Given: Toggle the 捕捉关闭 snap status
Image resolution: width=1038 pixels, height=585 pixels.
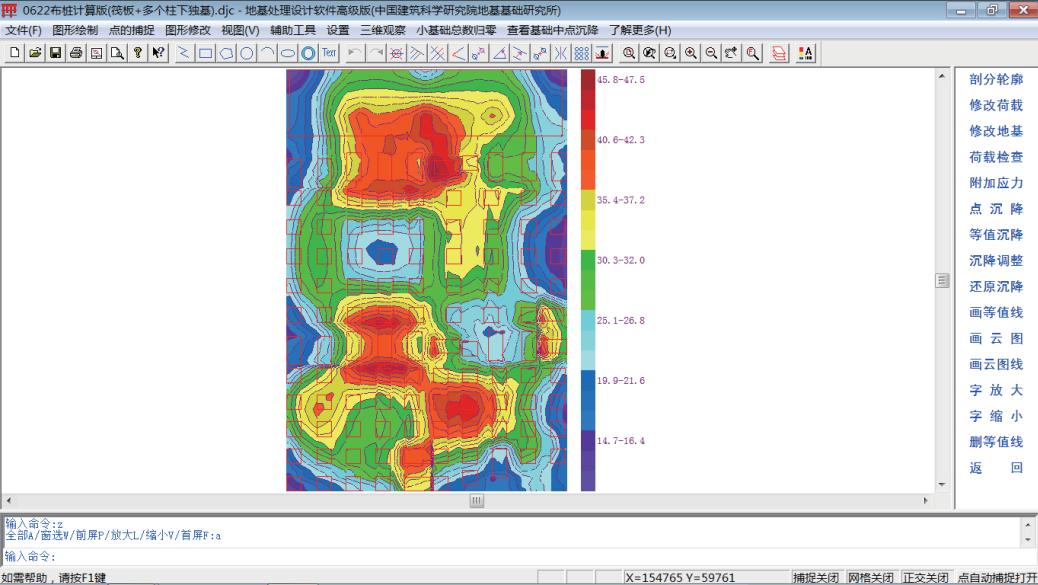Looking at the screenshot, I should tap(815, 578).
